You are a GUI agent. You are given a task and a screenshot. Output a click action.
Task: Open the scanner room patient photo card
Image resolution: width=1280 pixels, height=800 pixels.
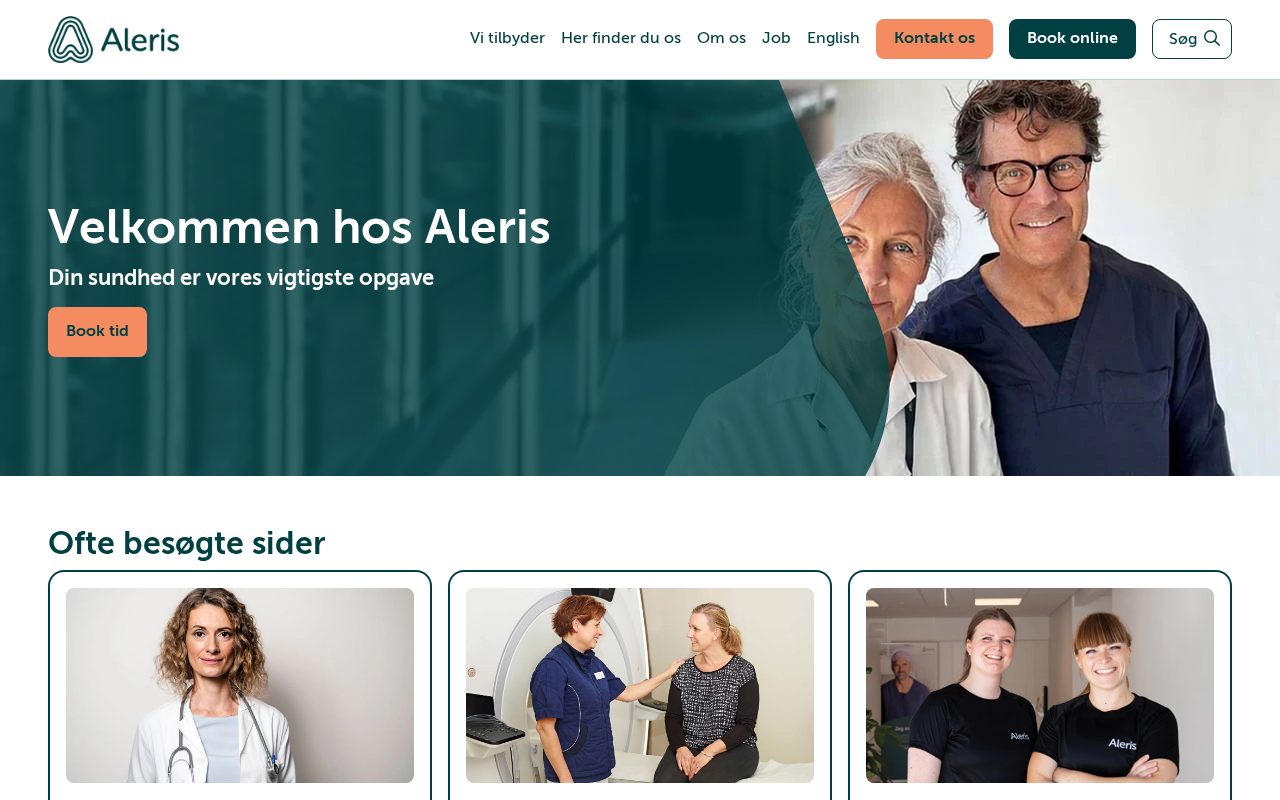pyautogui.click(x=640, y=685)
